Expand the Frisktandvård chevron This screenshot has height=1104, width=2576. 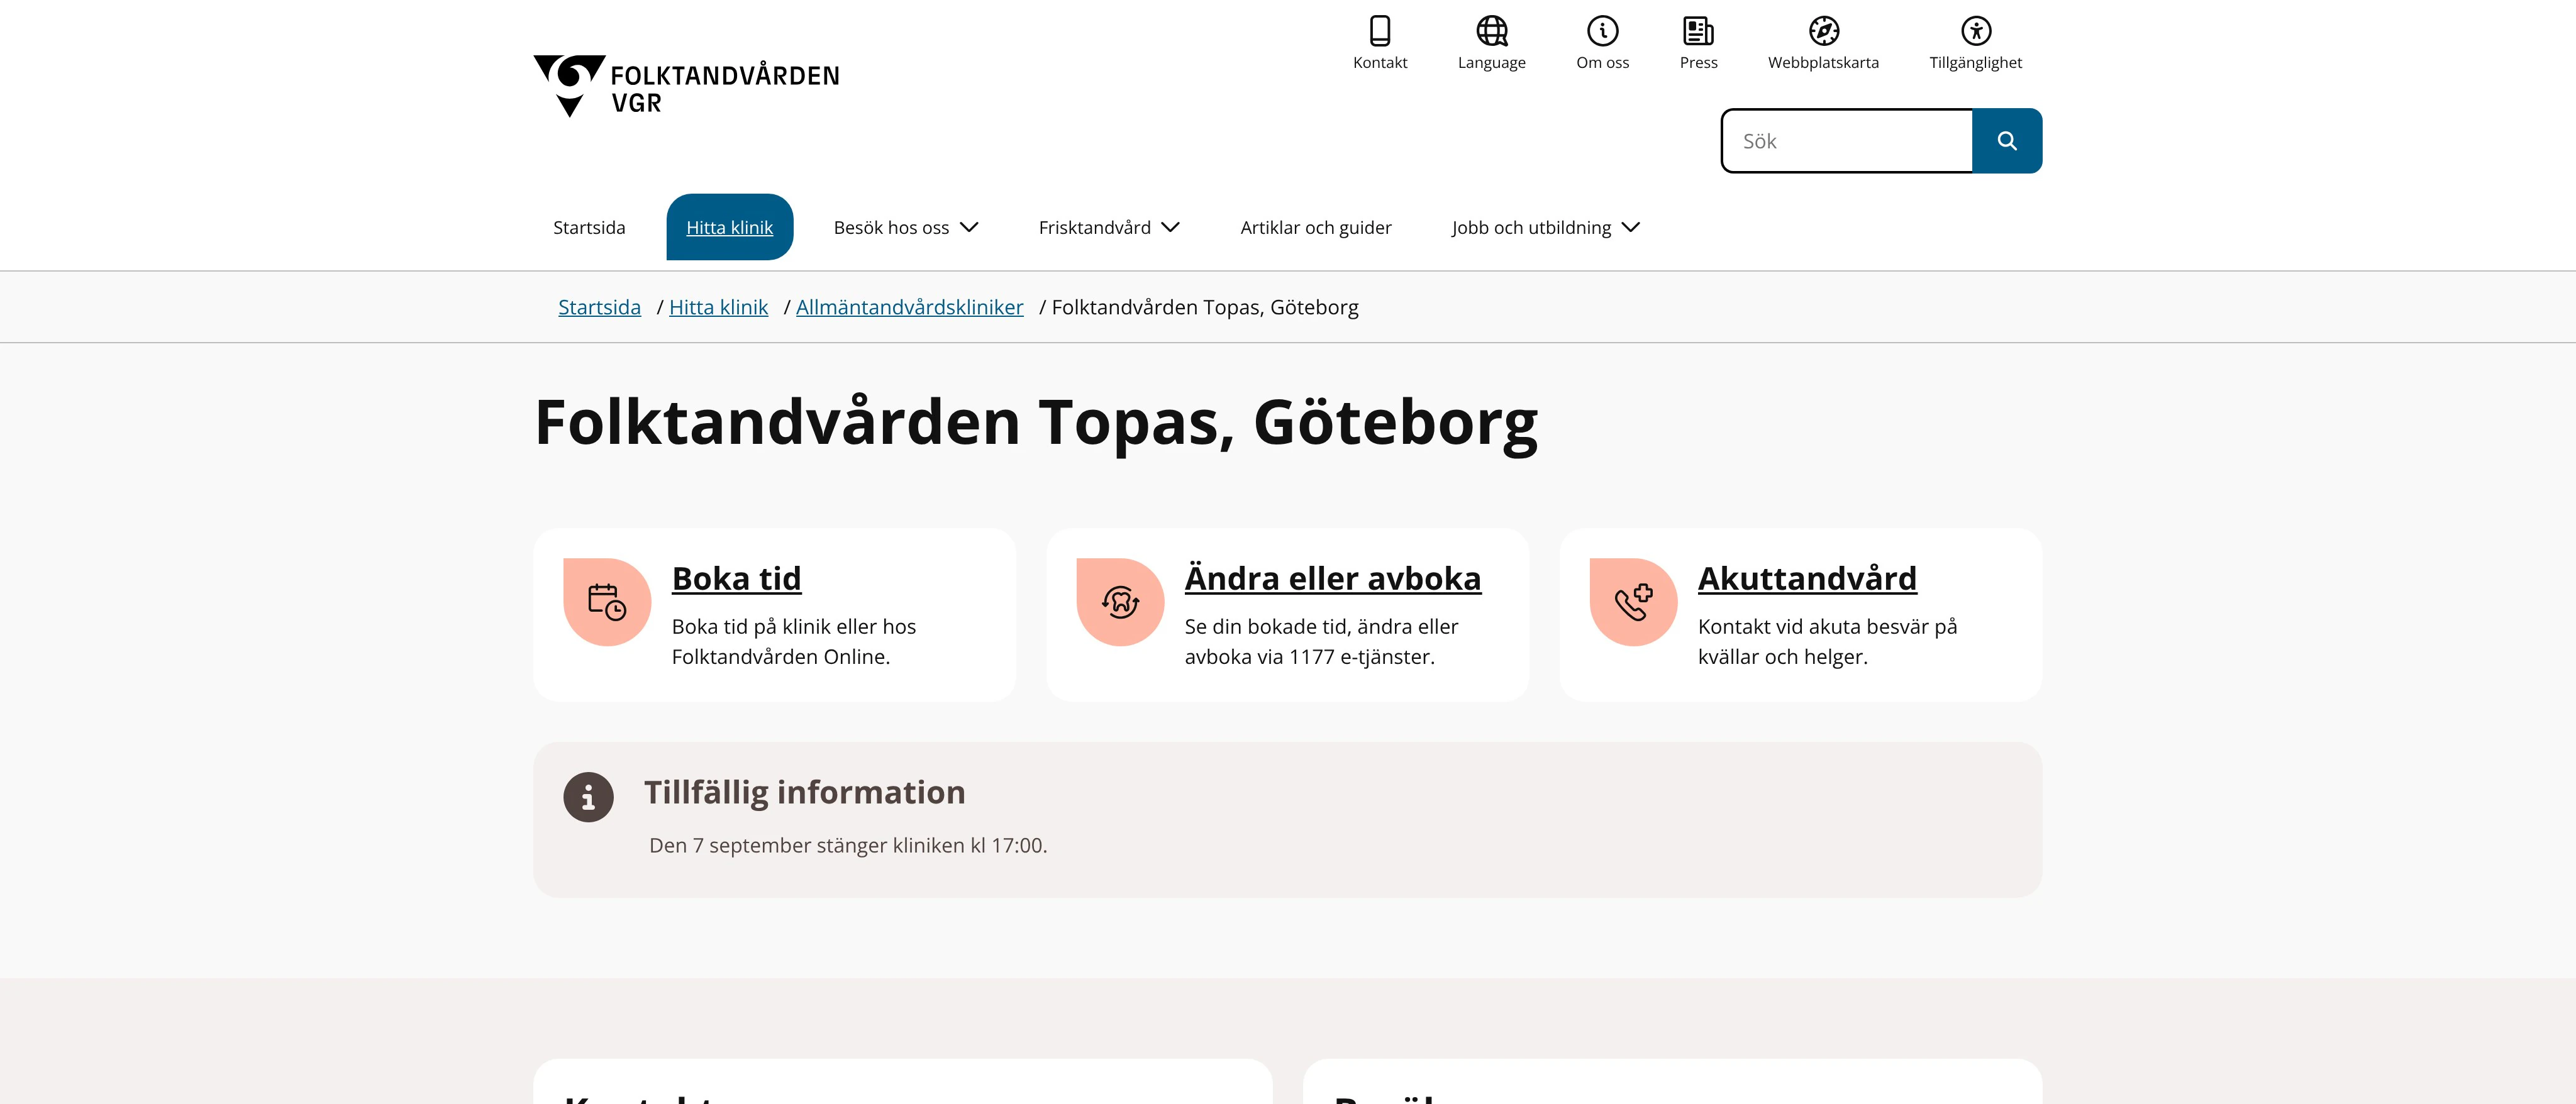coord(1171,228)
